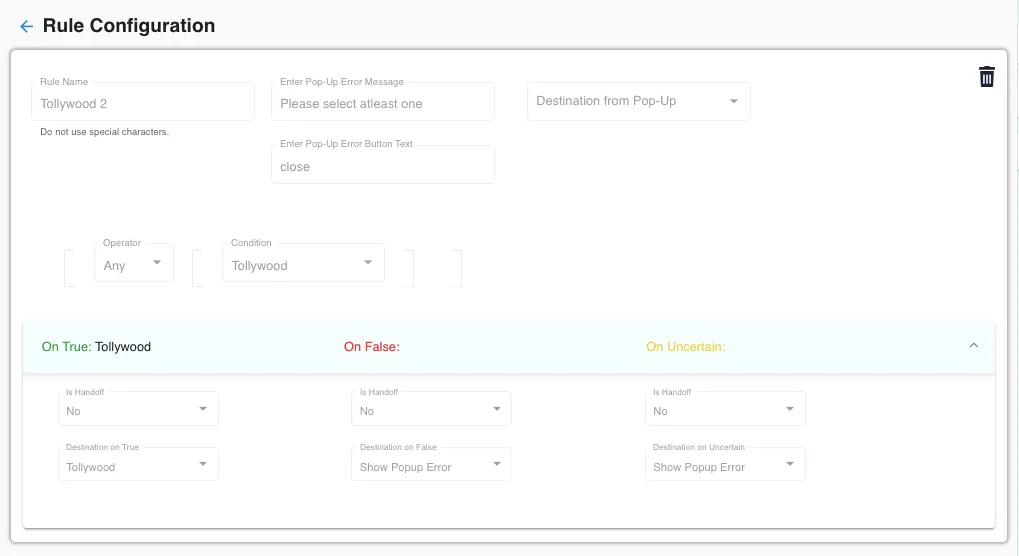The height and width of the screenshot is (556, 1019).
Task: Open Is Handoff dropdown under On Uncertain
Action: coord(725,409)
